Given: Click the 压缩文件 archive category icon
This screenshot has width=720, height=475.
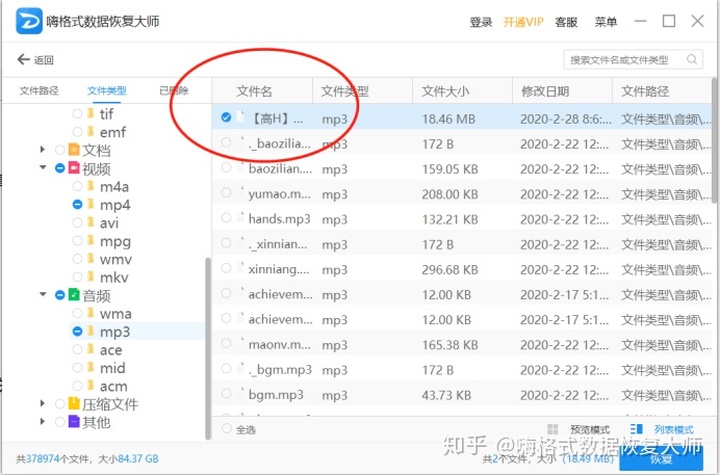Looking at the screenshot, I should tap(74, 403).
